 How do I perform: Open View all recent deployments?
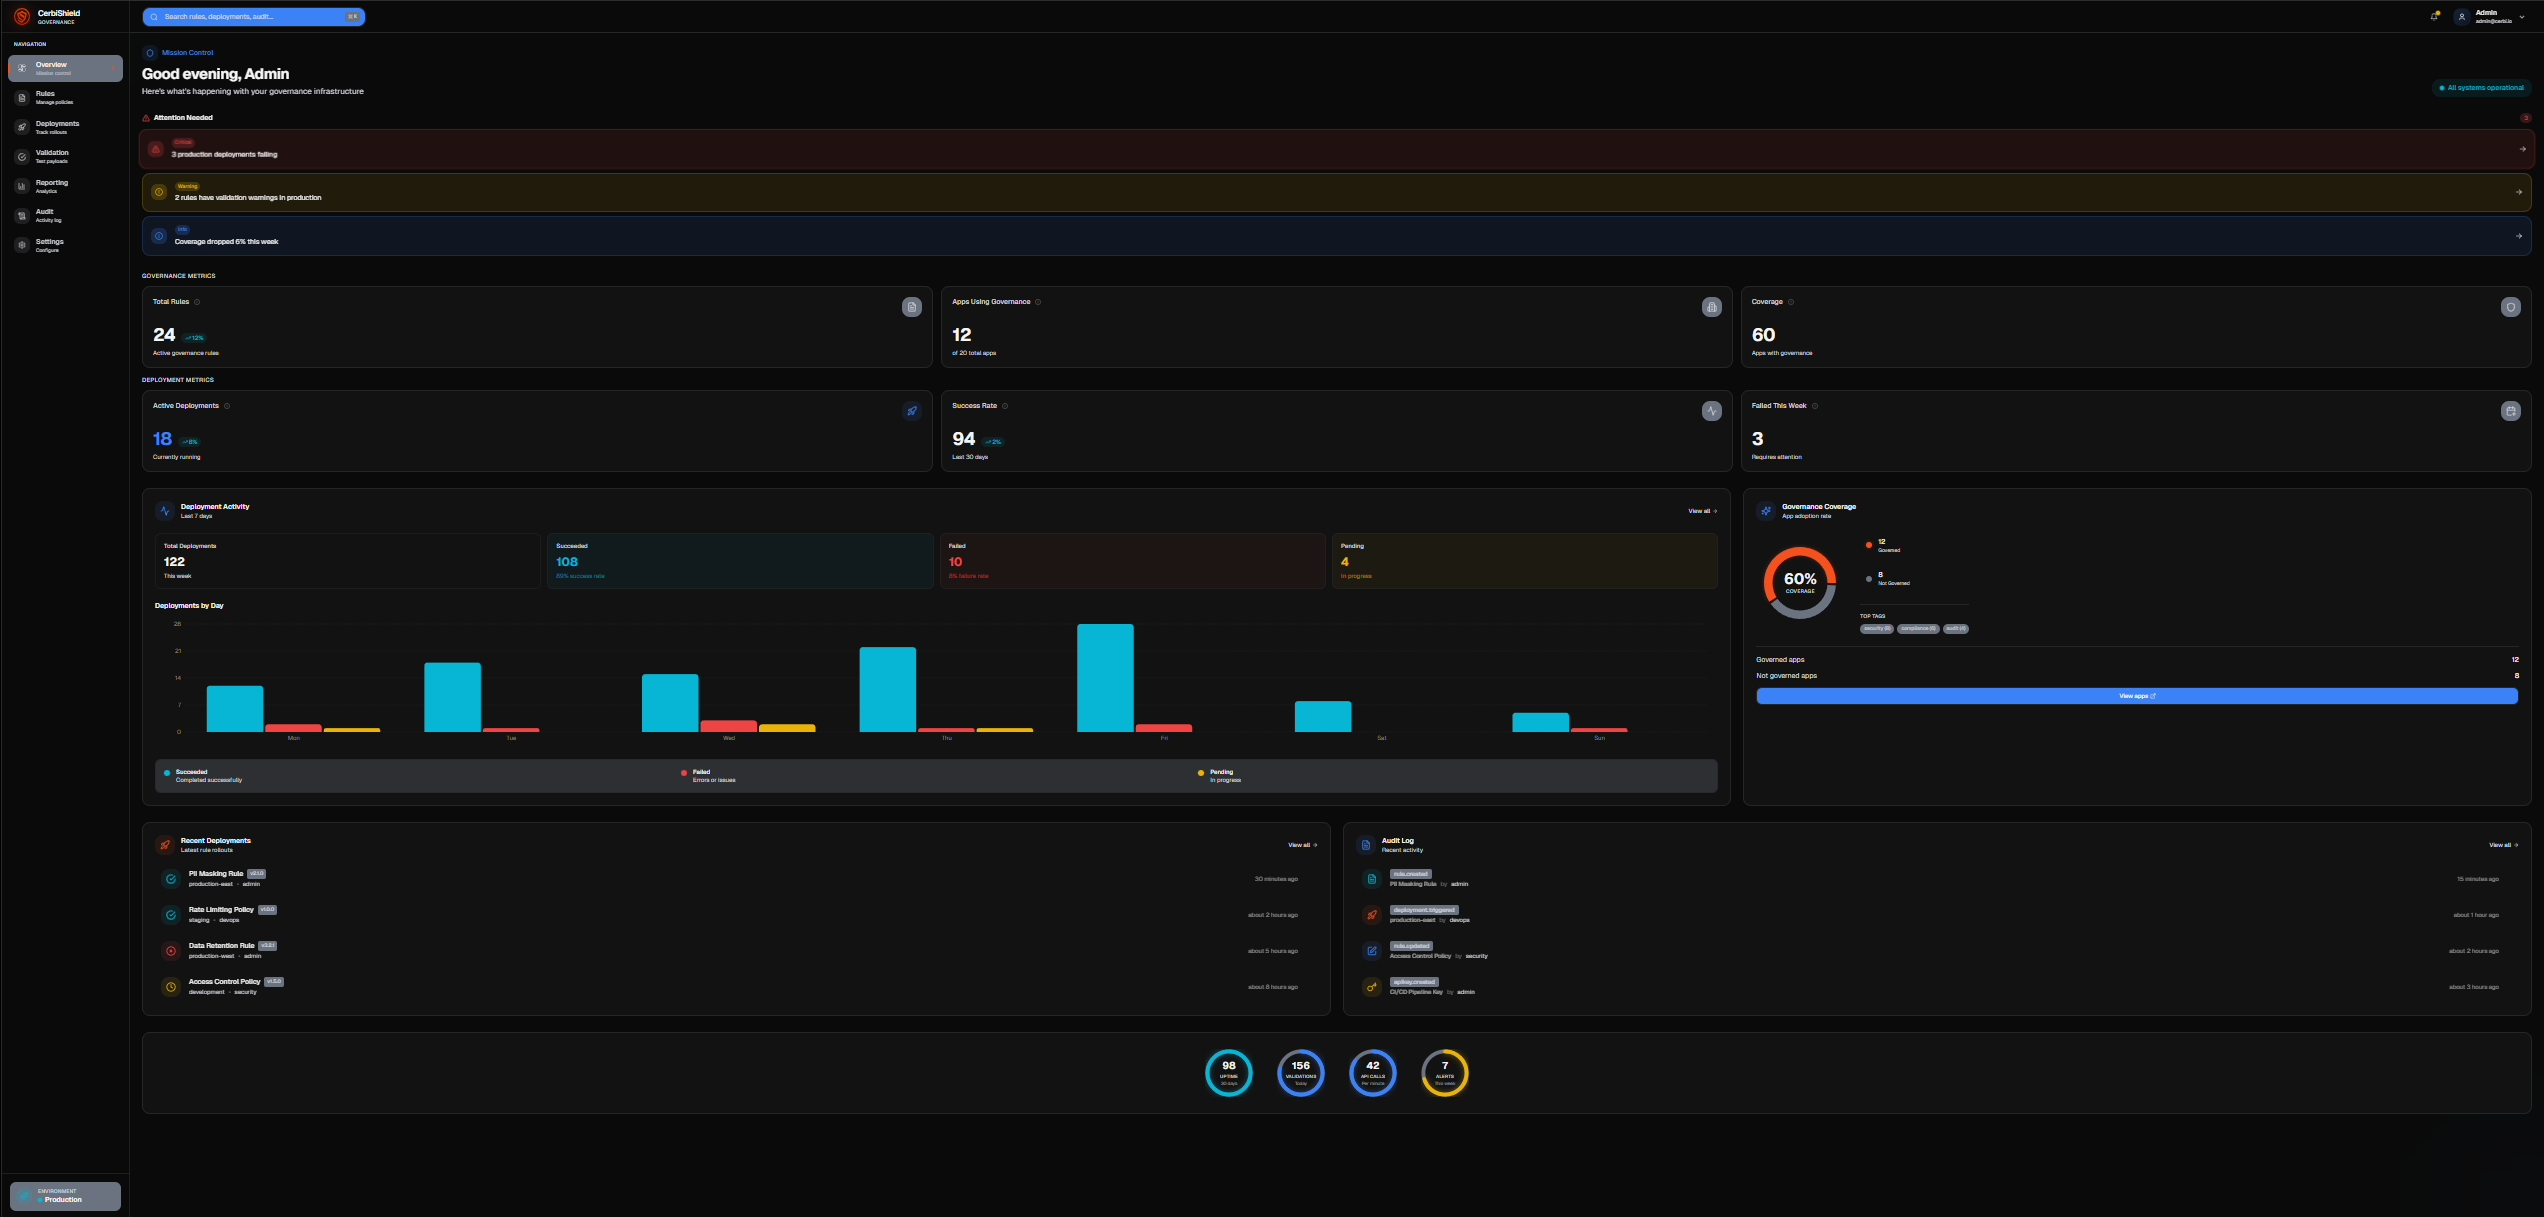1300,845
